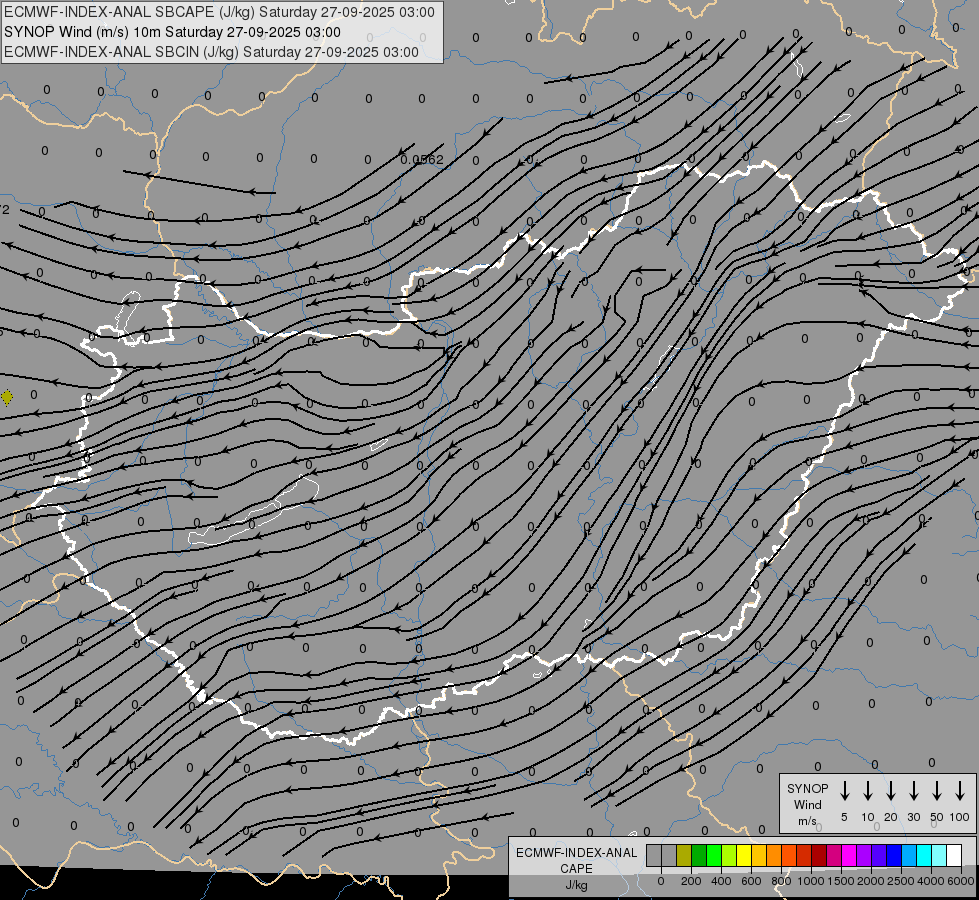Click the 4000 tick label on CAPE scale
979x900 pixels.
coord(931,881)
